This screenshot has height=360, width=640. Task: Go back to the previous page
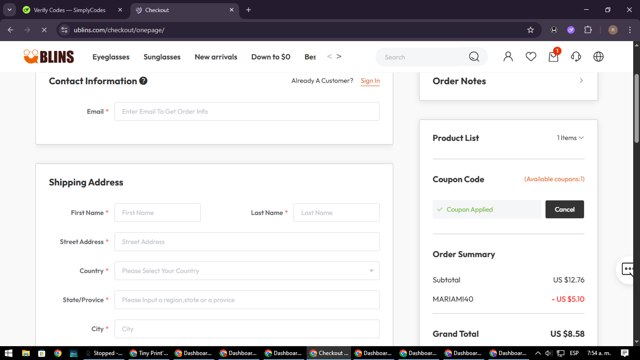click(x=11, y=30)
